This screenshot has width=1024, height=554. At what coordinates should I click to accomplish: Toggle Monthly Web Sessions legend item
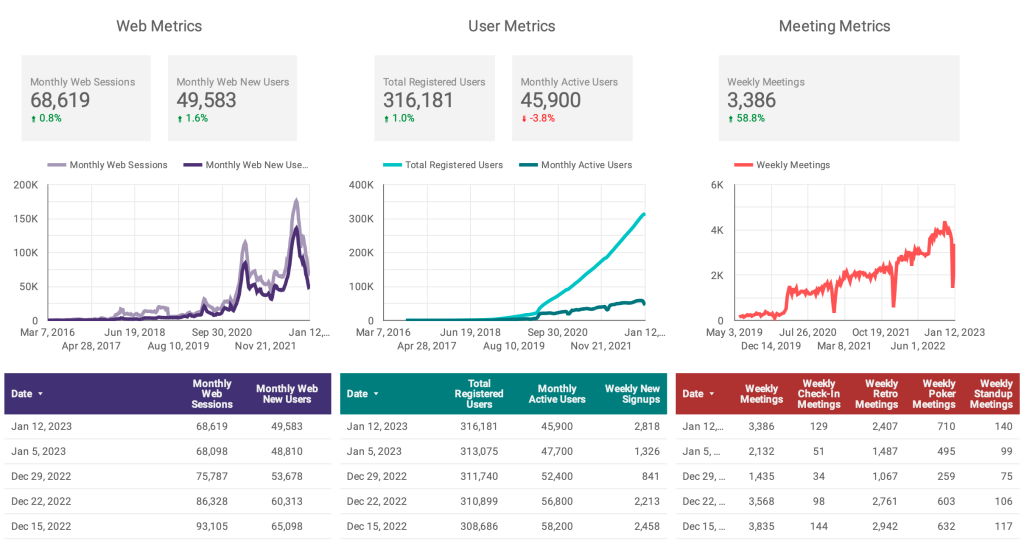(x=108, y=165)
